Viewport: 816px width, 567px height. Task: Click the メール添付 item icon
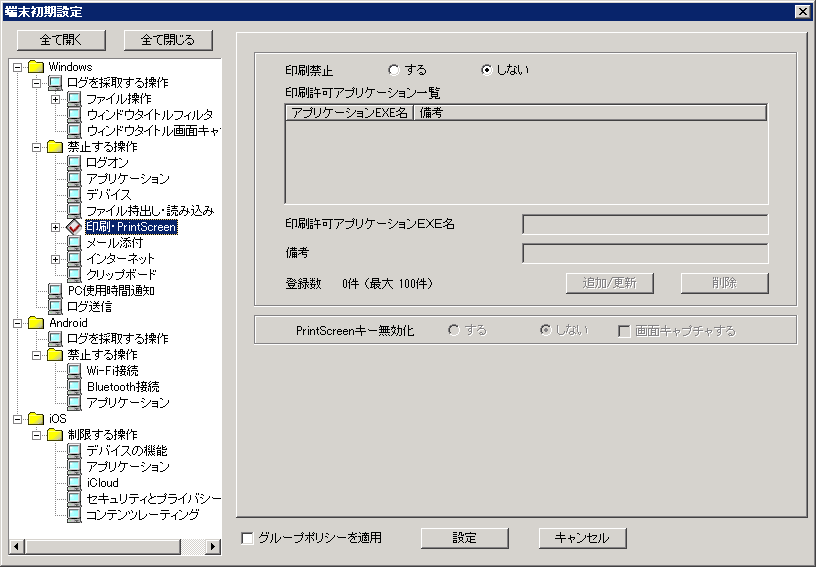(74, 243)
